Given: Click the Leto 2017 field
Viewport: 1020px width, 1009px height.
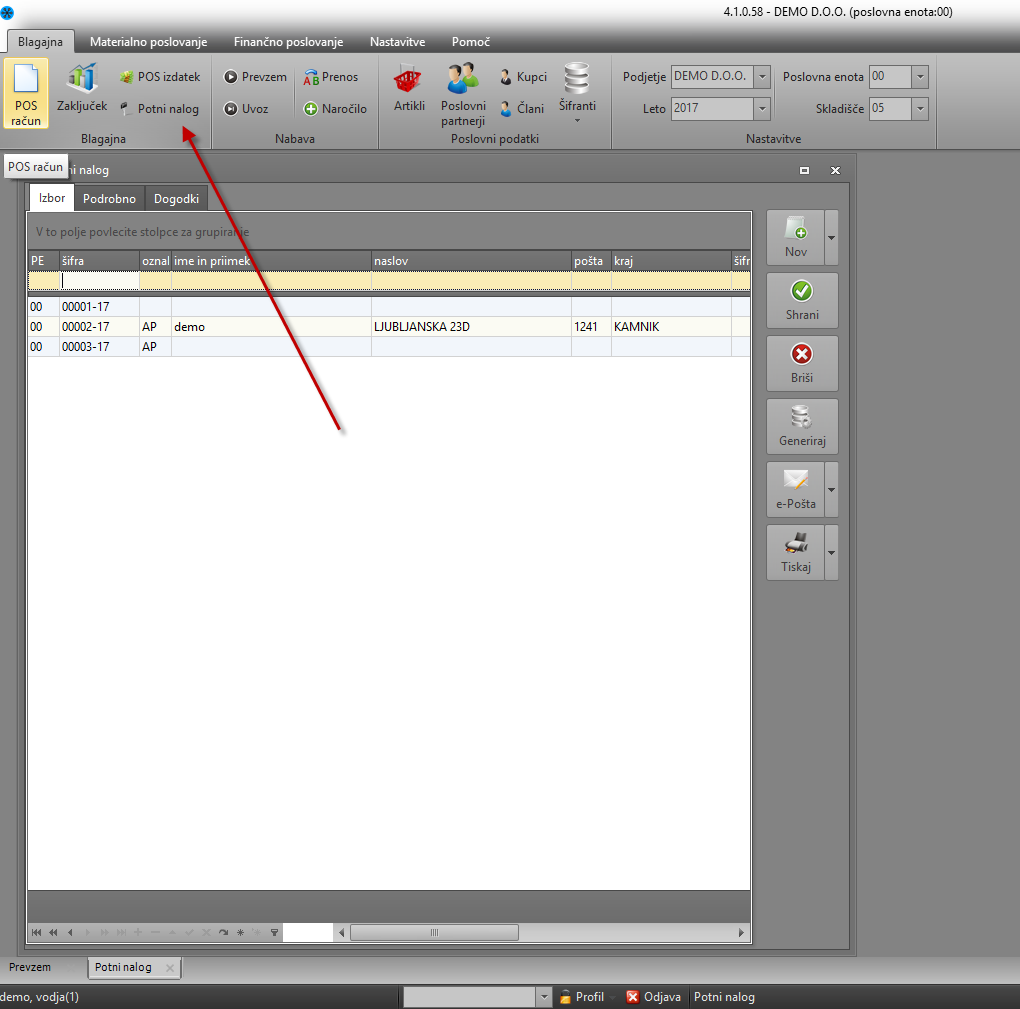Looking at the screenshot, I should [x=712, y=109].
